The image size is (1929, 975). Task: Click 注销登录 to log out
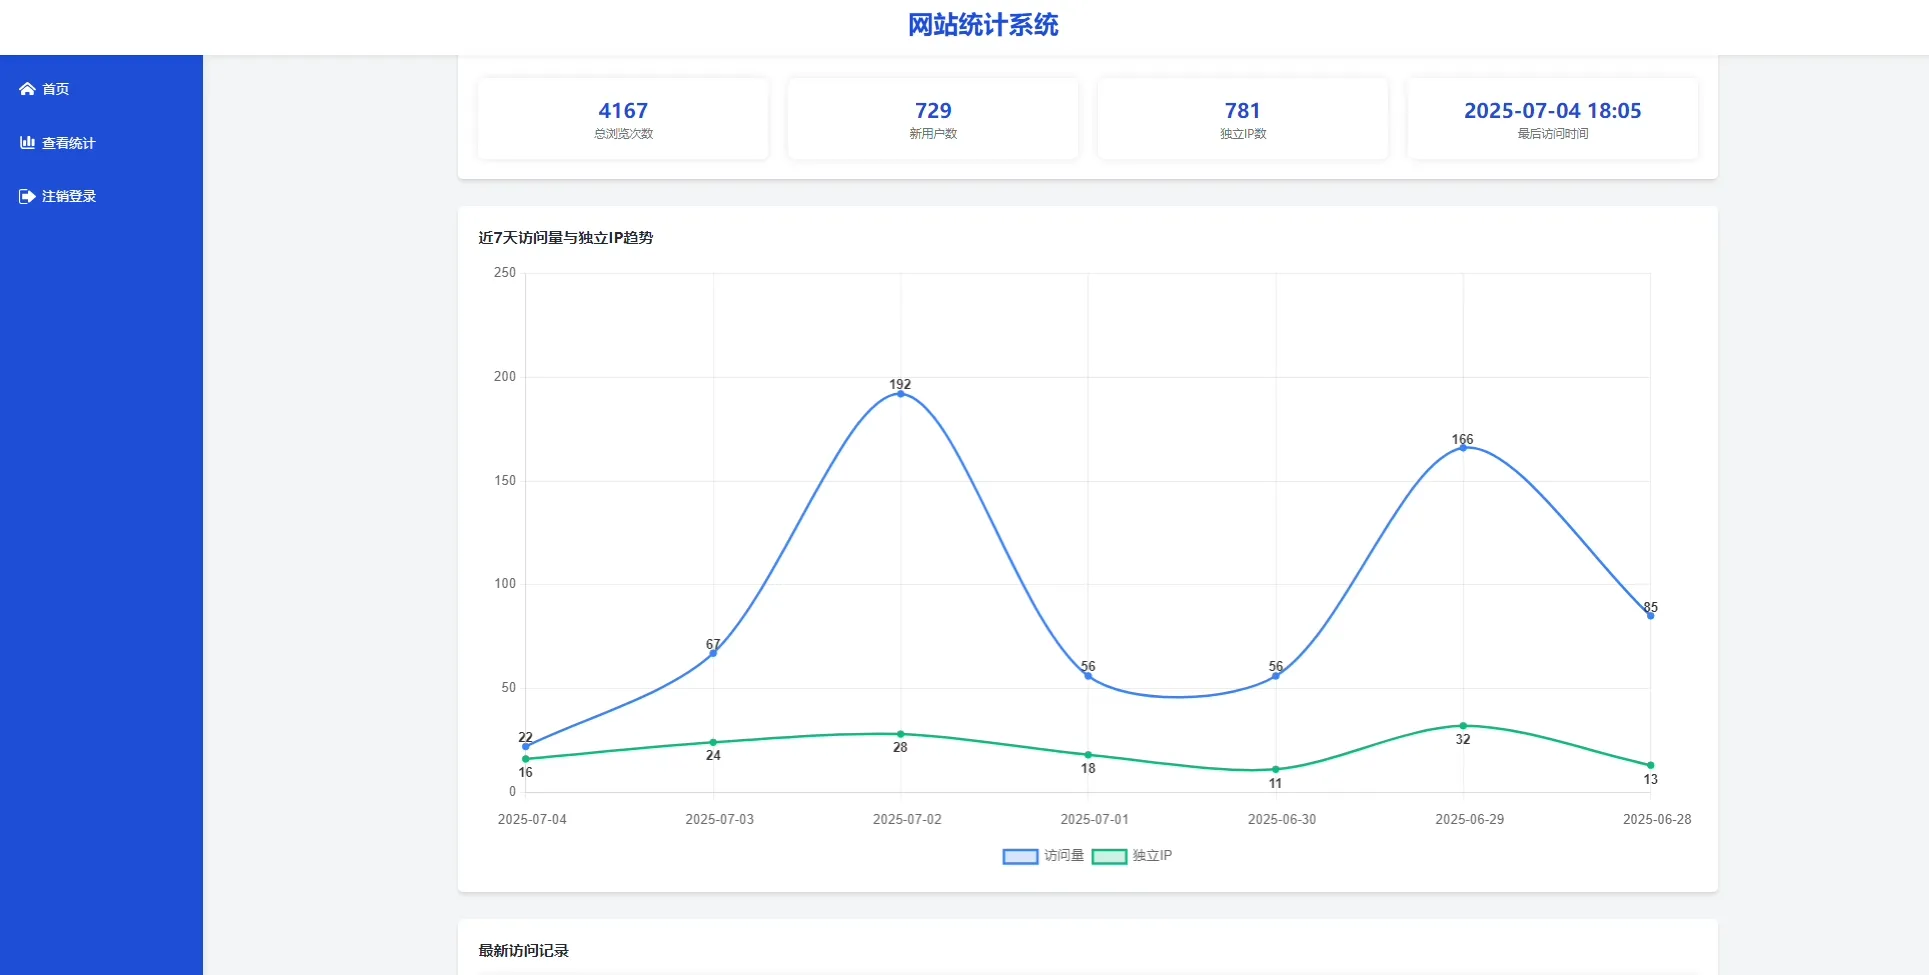[x=67, y=196]
